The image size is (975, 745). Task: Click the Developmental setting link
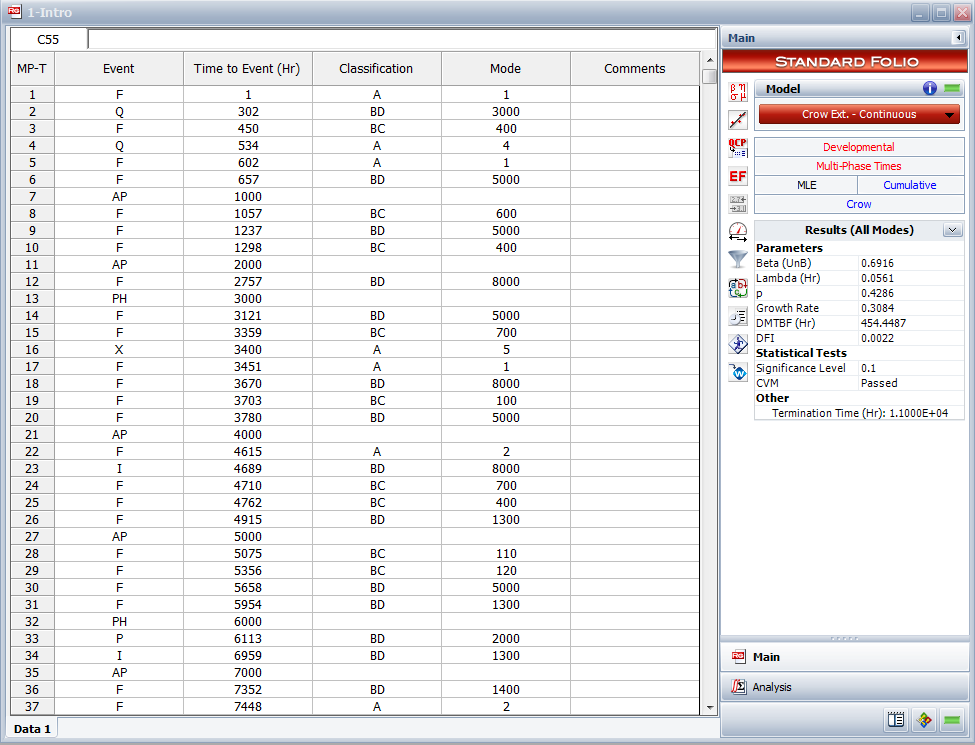click(x=859, y=147)
